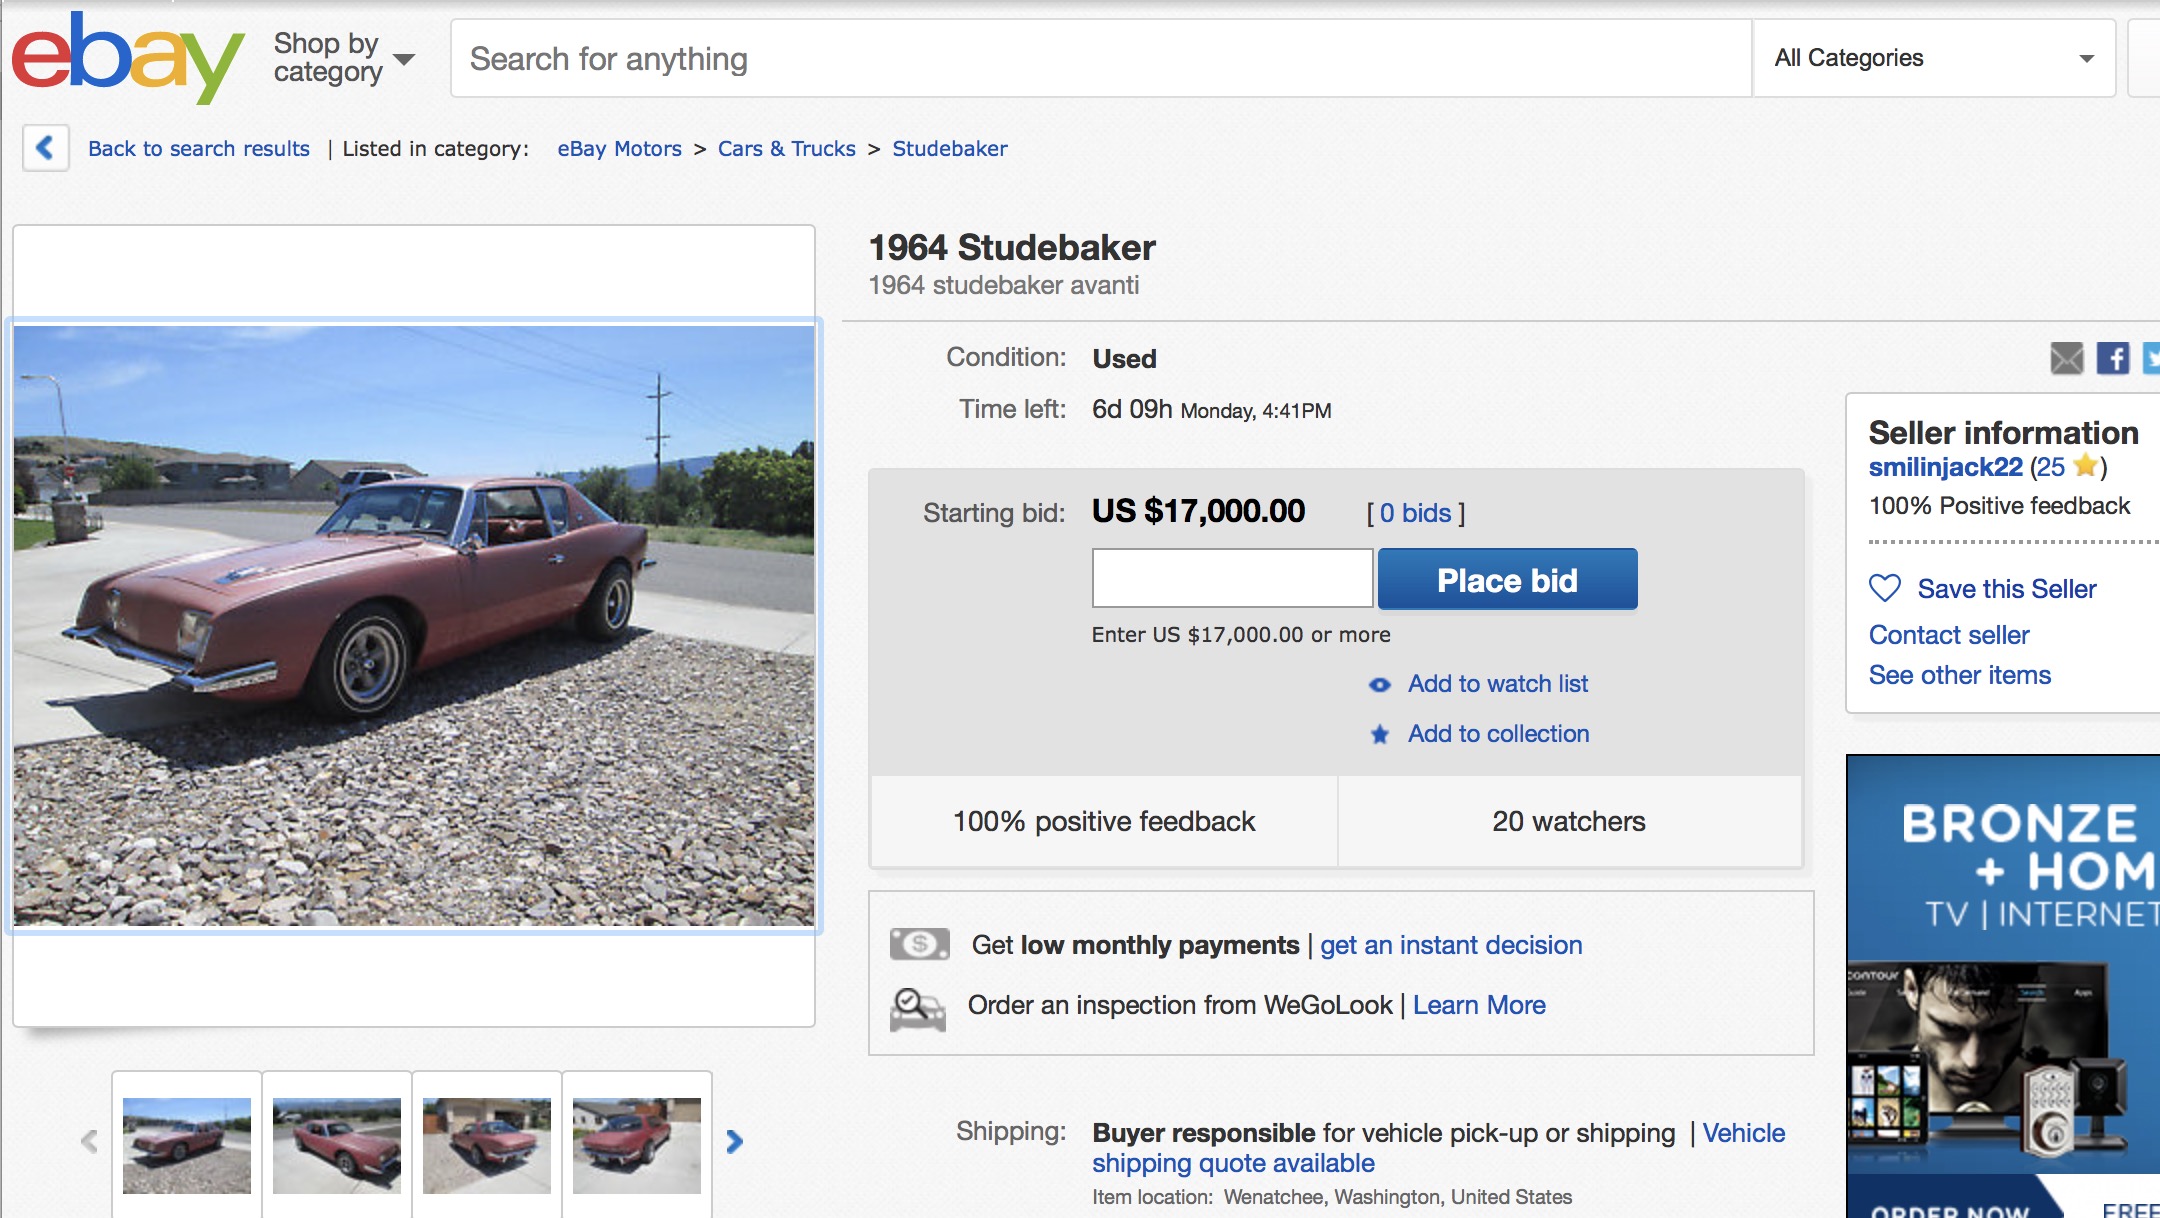Open the Studebaker breadcrumb category
This screenshot has height=1218, width=2160.
point(949,149)
